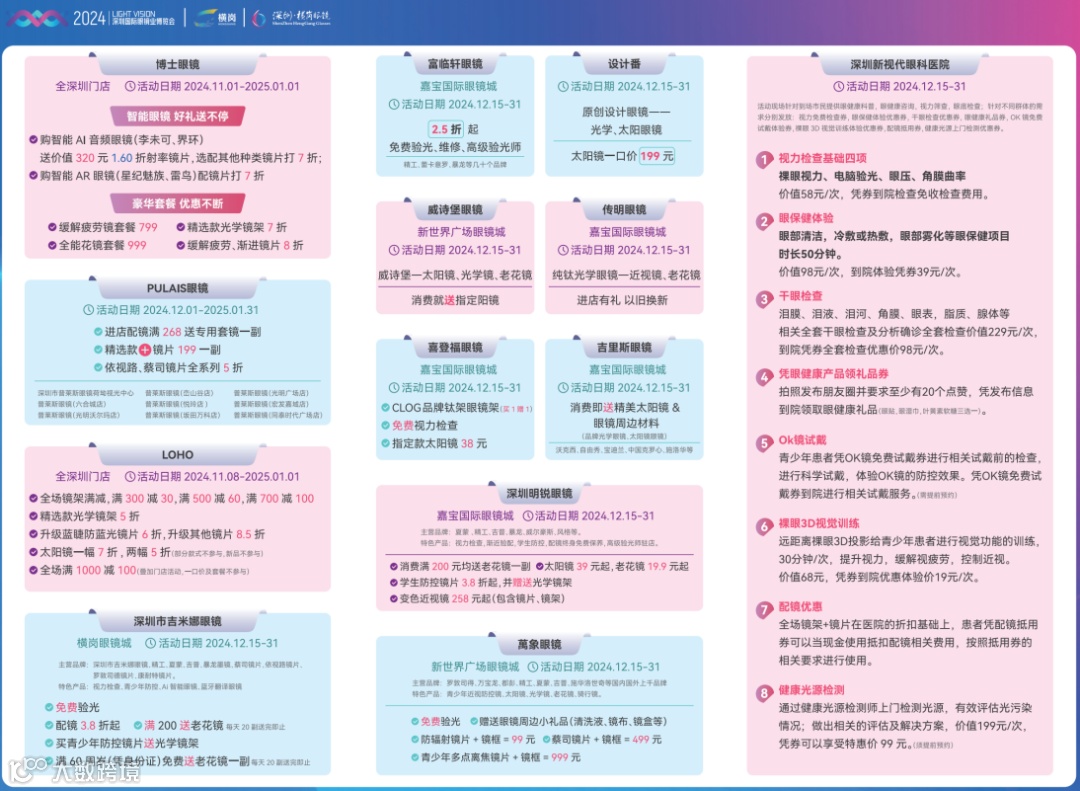Click the 智能眼镜 好礼送不停 banner
The image size is (1080, 791).
pos(177,116)
